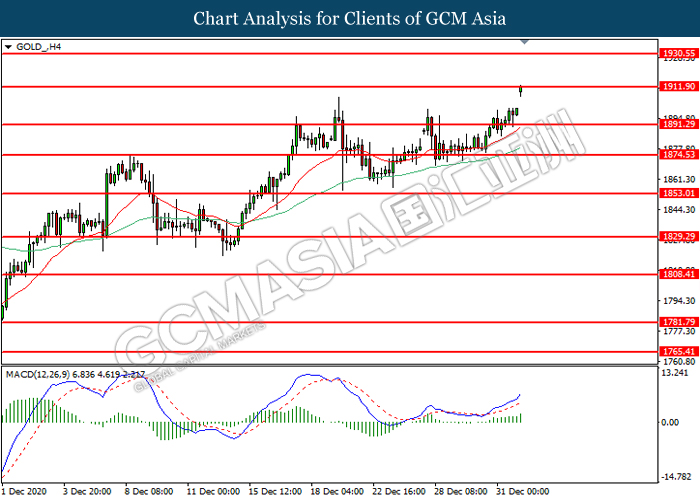Open the GOLD_,H4 symbol dropdown arrow
The image size is (700, 500).
click(8, 47)
